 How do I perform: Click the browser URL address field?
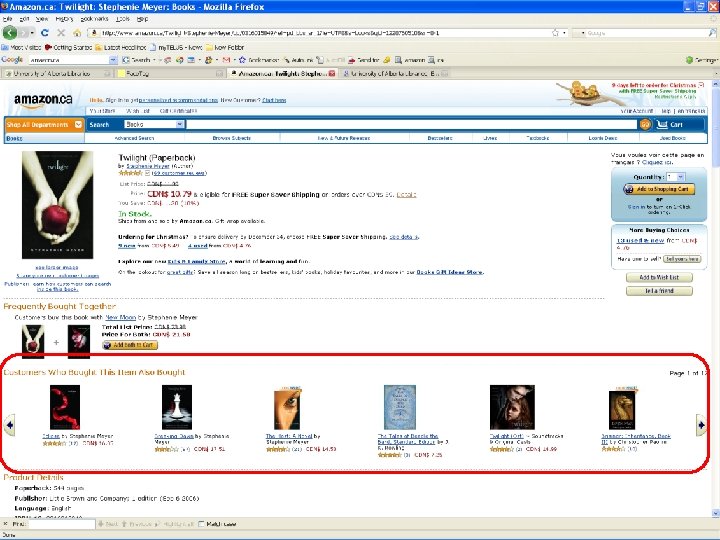pos(320,33)
